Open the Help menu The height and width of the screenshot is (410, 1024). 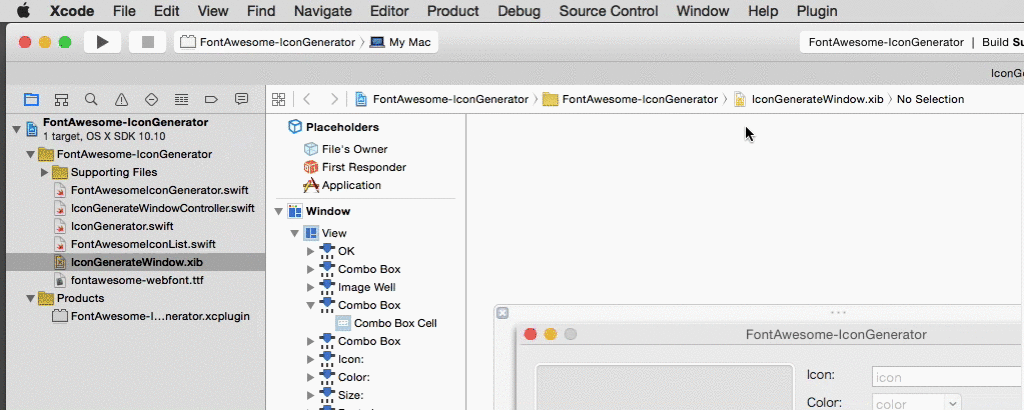763,11
